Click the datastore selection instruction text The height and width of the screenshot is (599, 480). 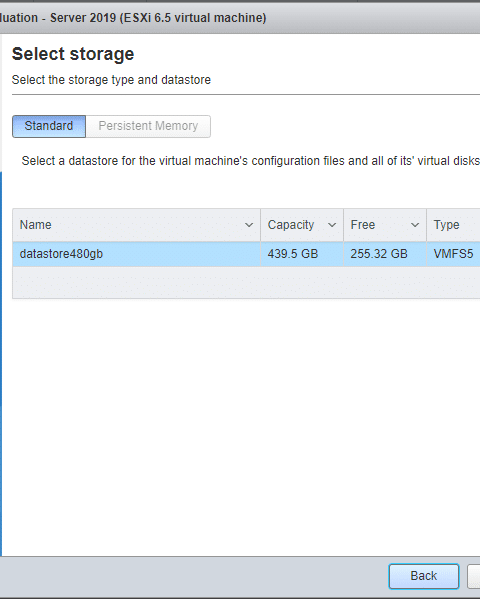point(251,161)
